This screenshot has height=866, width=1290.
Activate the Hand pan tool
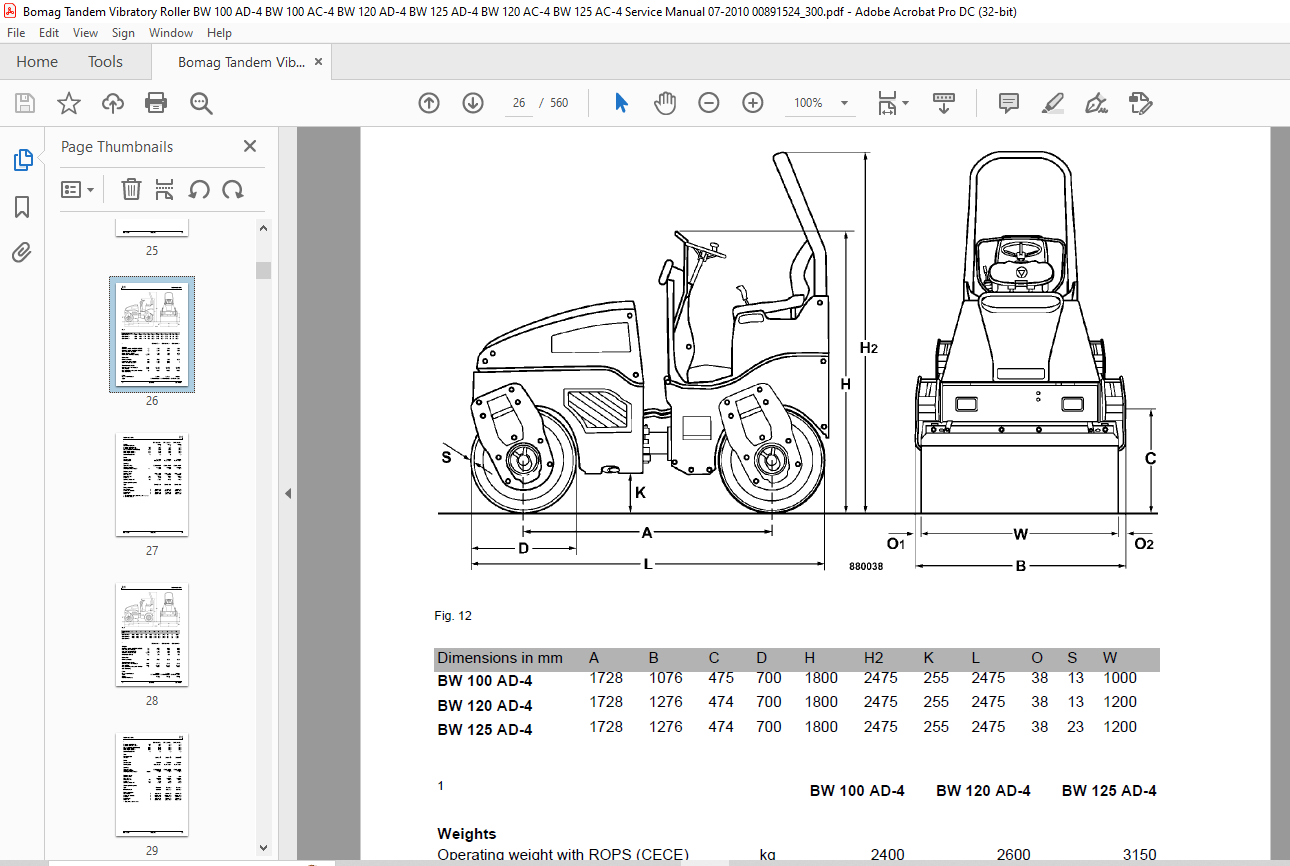665,103
